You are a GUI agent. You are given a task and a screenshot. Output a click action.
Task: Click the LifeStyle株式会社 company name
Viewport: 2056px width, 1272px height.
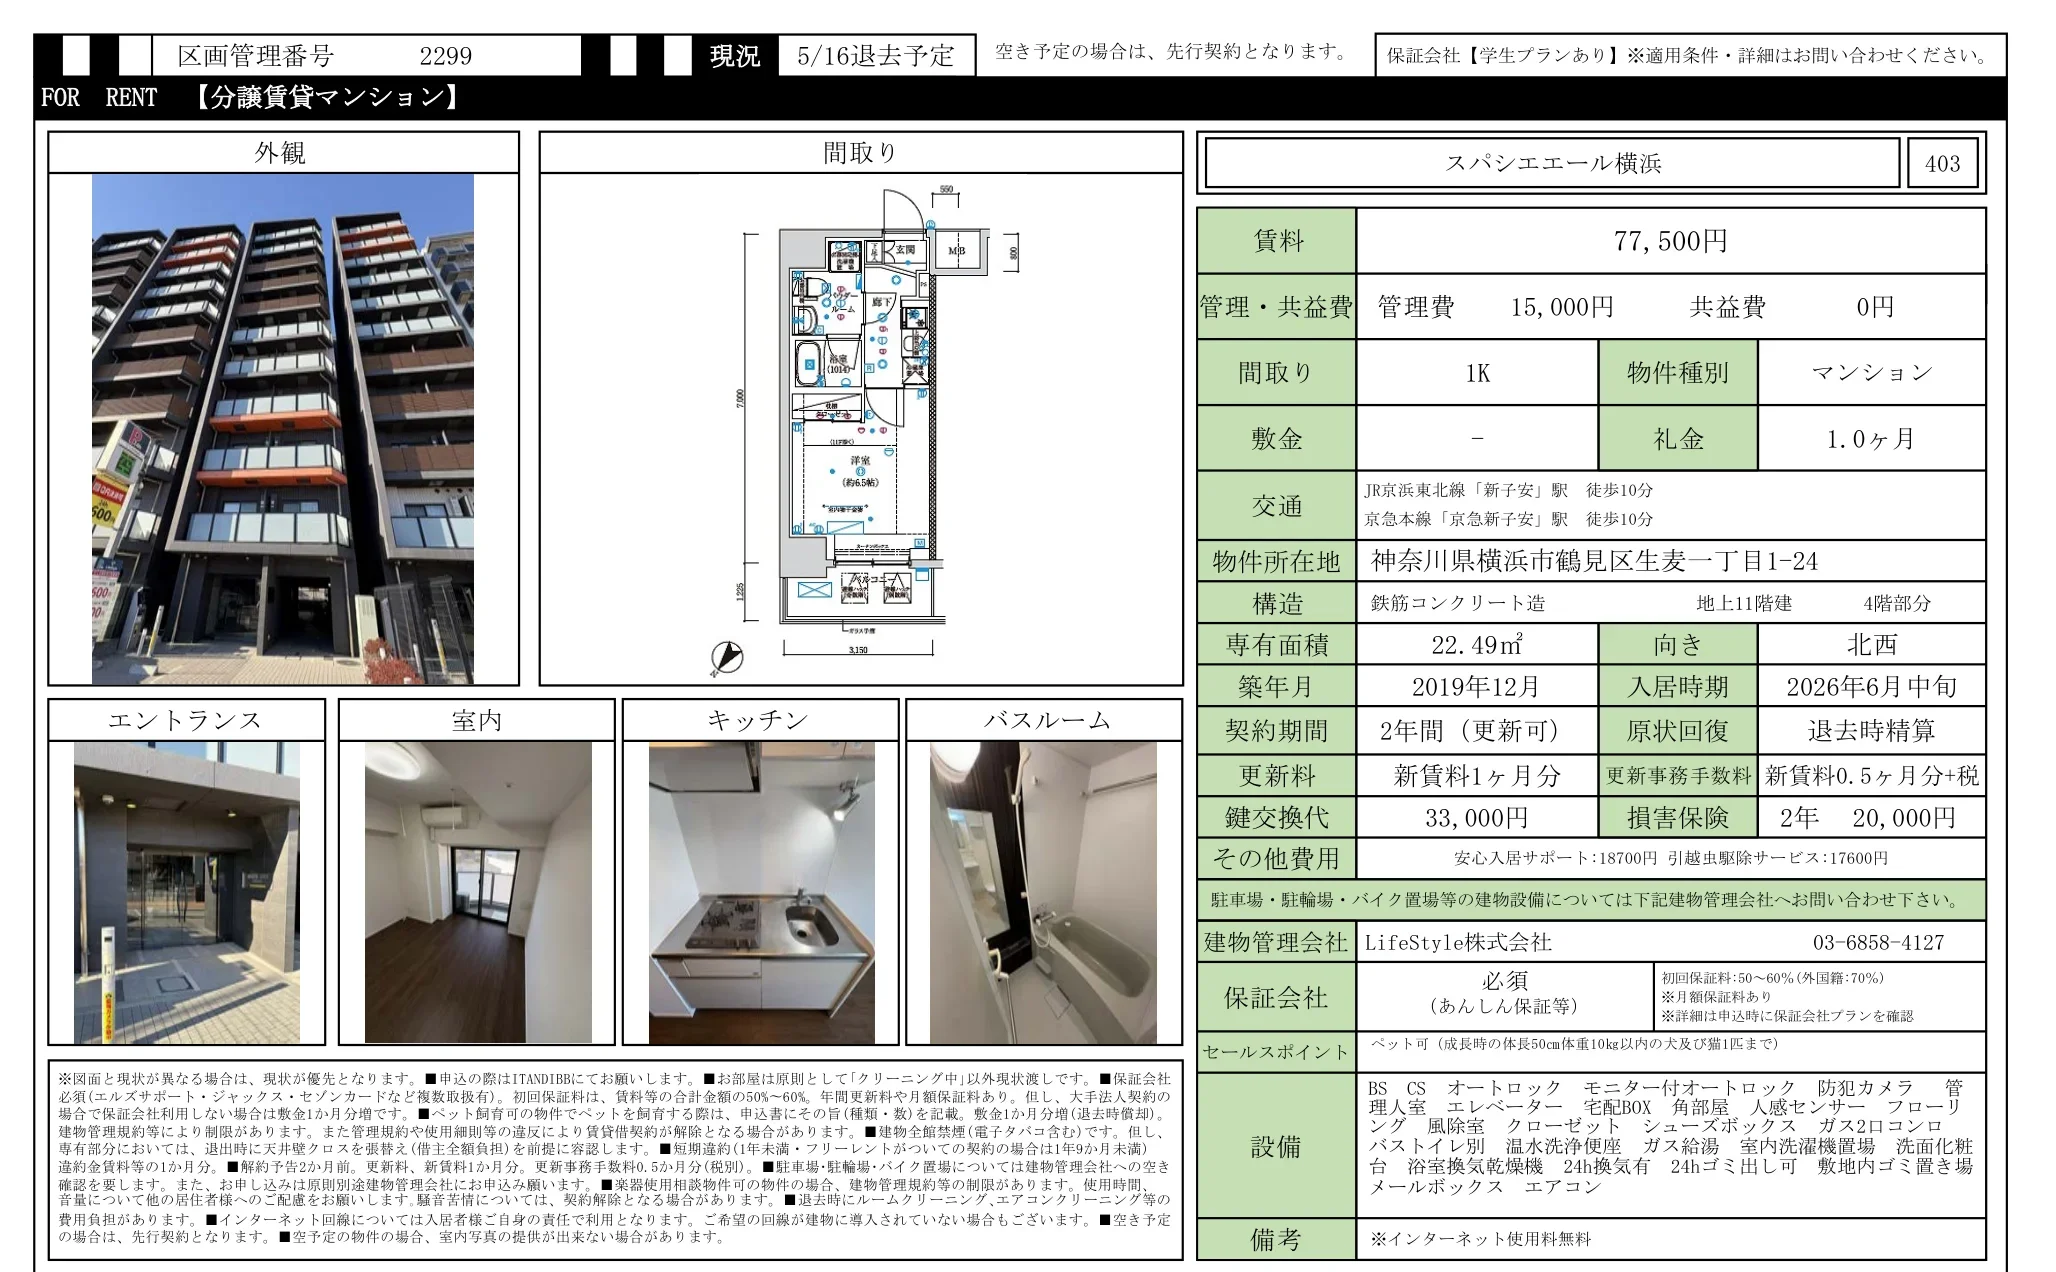tap(1458, 942)
